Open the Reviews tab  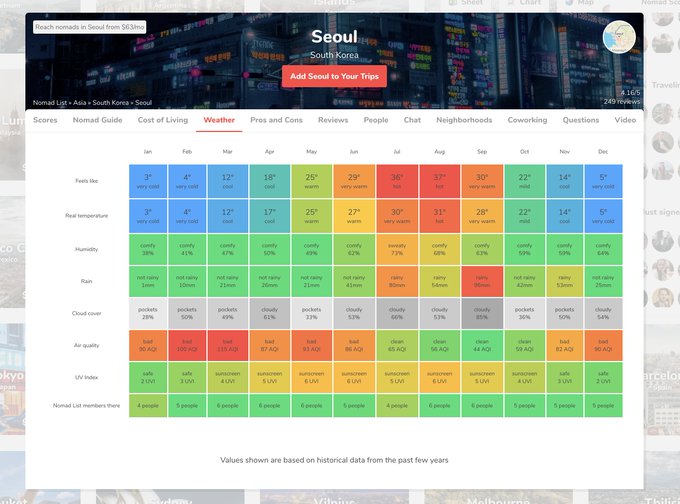click(x=333, y=120)
